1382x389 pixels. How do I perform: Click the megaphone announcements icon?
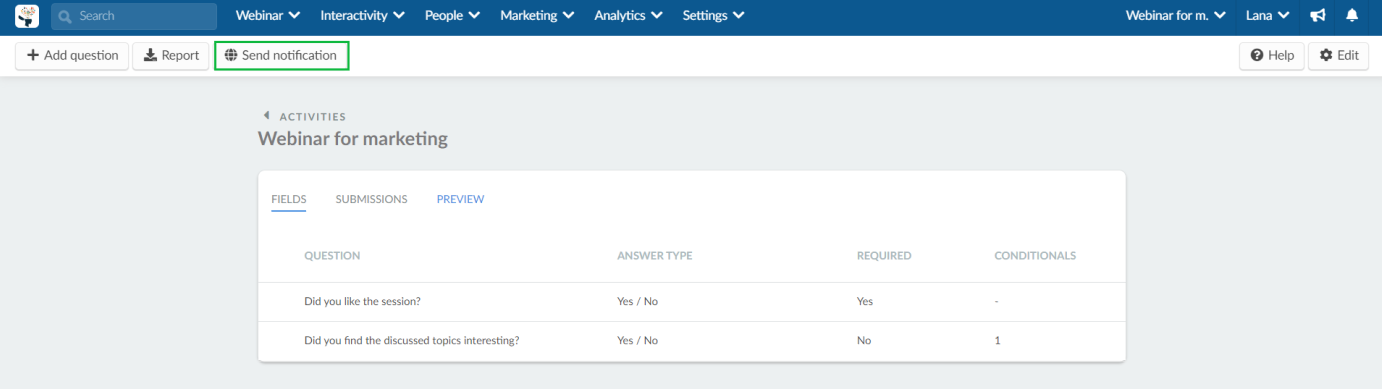point(1318,16)
